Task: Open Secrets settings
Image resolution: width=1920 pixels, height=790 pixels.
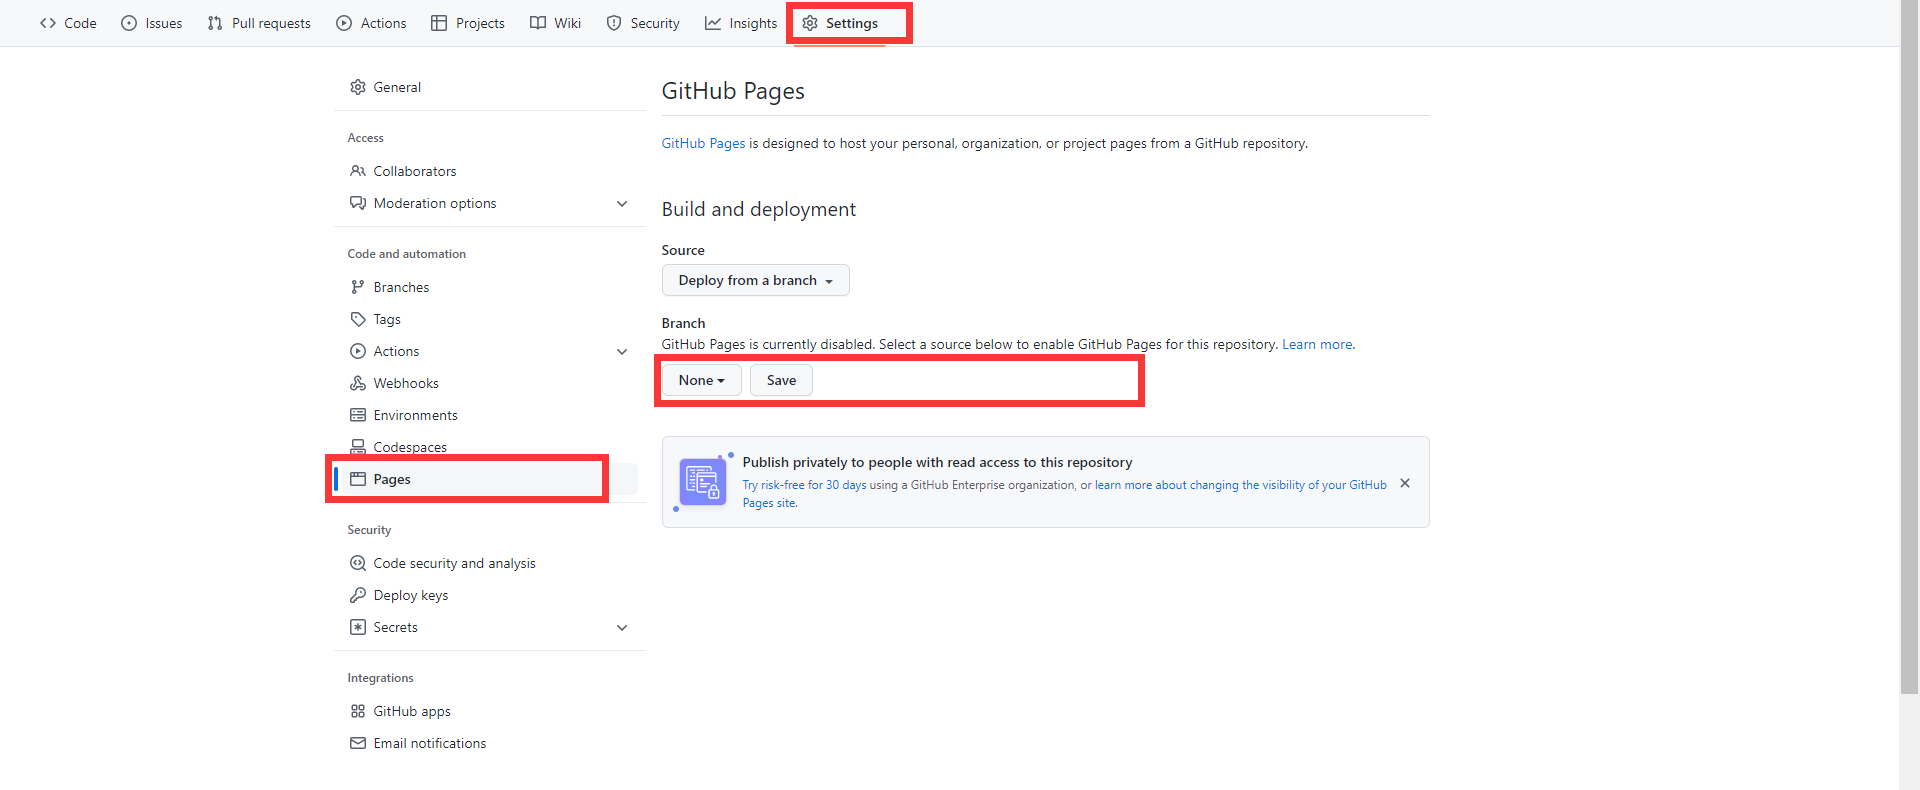Action: click(x=489, y=627)
